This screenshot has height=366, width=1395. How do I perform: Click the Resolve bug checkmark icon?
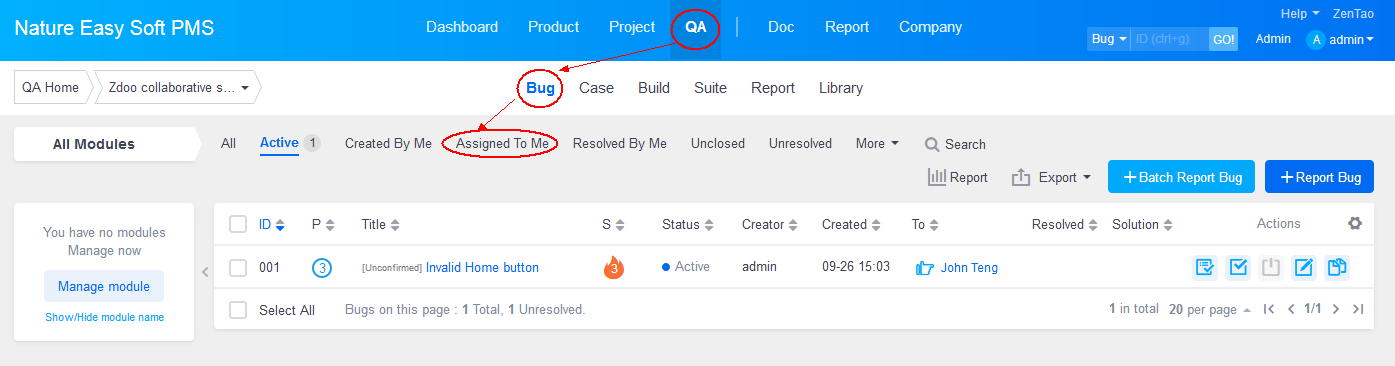point(1238,267)
